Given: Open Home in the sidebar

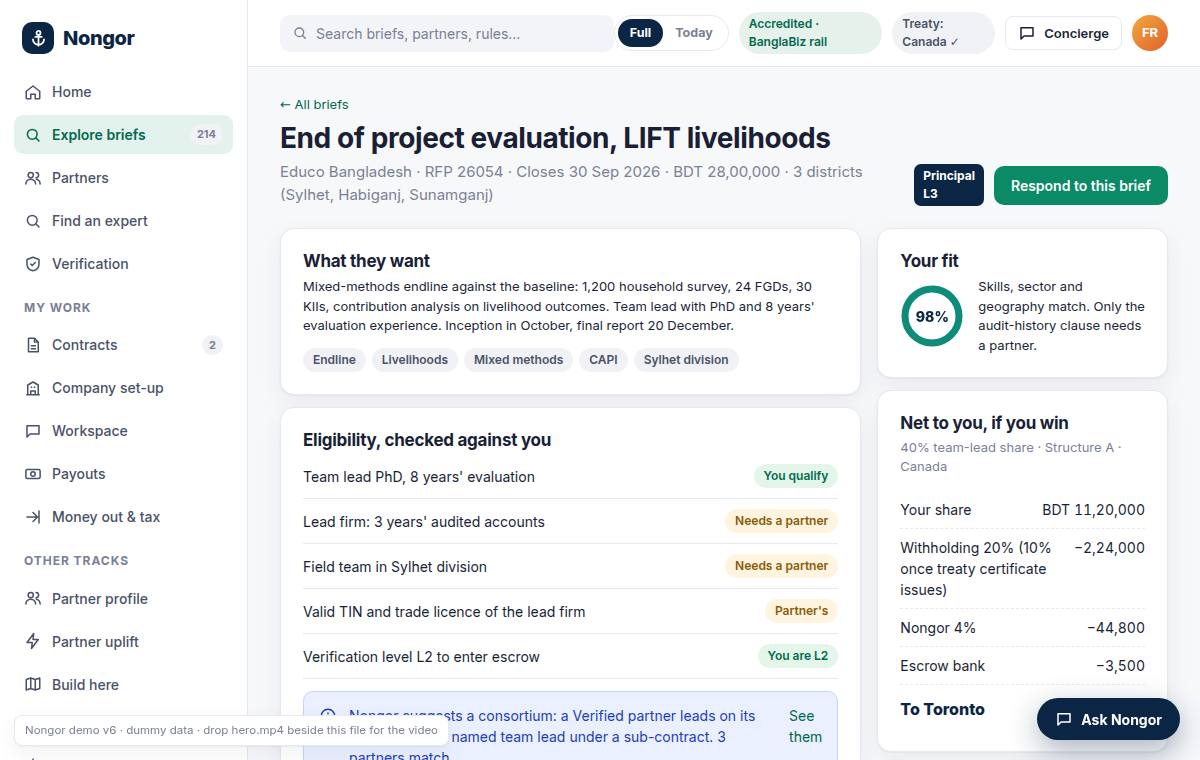Looking at the screenshot, I should pyautogui.click(x=123, y=92).
